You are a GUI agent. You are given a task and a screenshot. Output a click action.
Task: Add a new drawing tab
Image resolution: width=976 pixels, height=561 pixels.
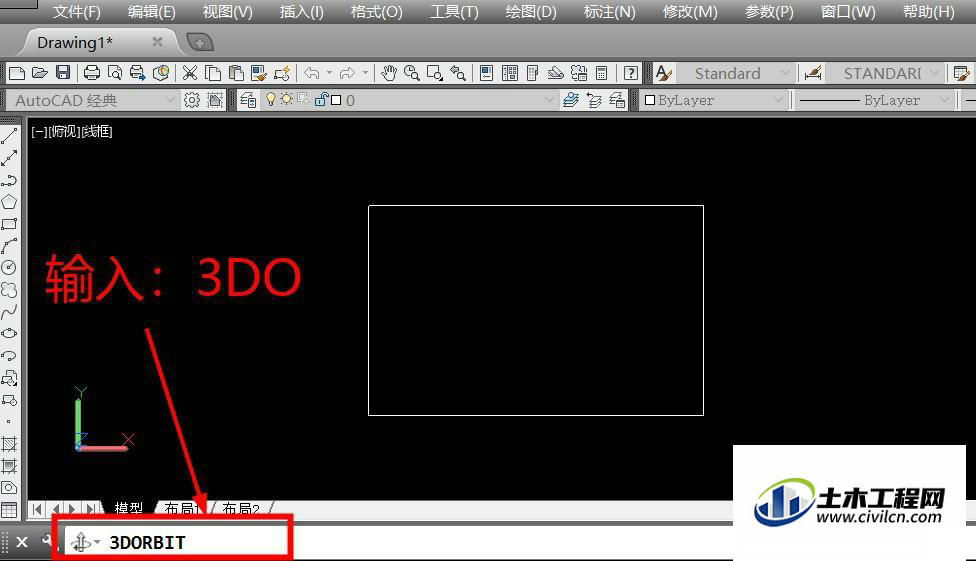[x=200, y=42]
